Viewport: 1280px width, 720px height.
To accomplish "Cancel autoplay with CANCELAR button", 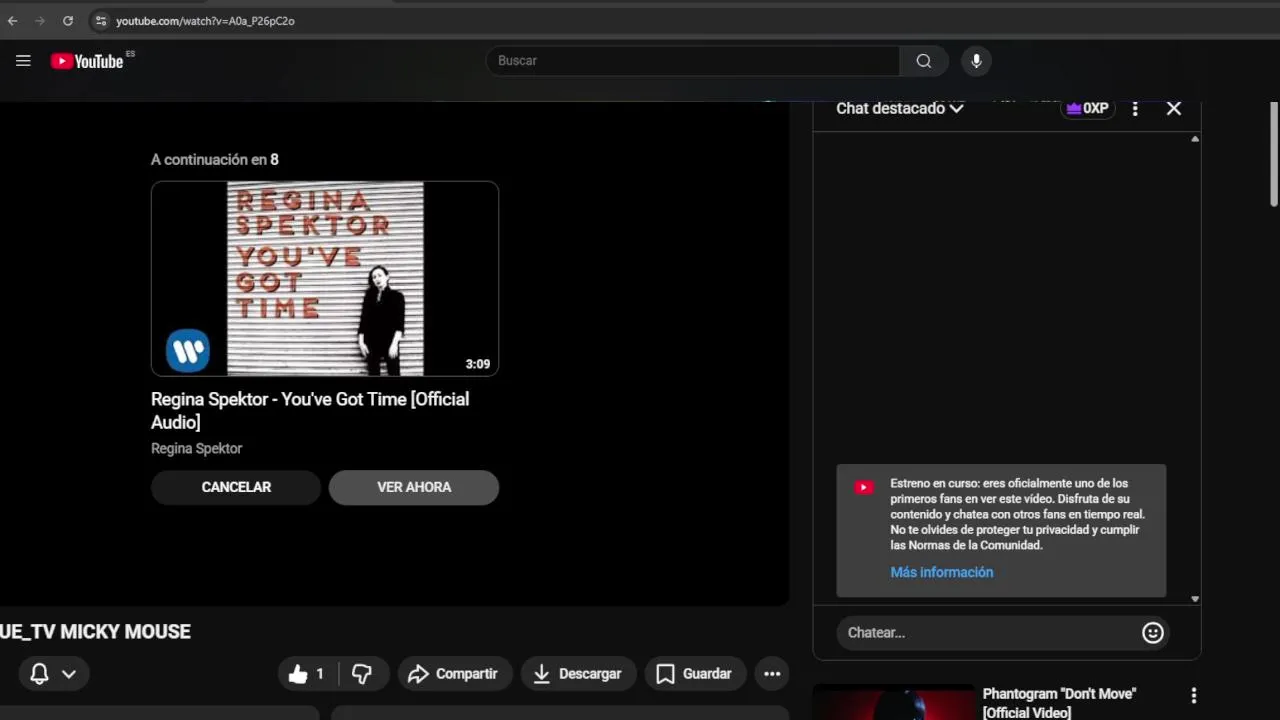I will click(236, 487).
